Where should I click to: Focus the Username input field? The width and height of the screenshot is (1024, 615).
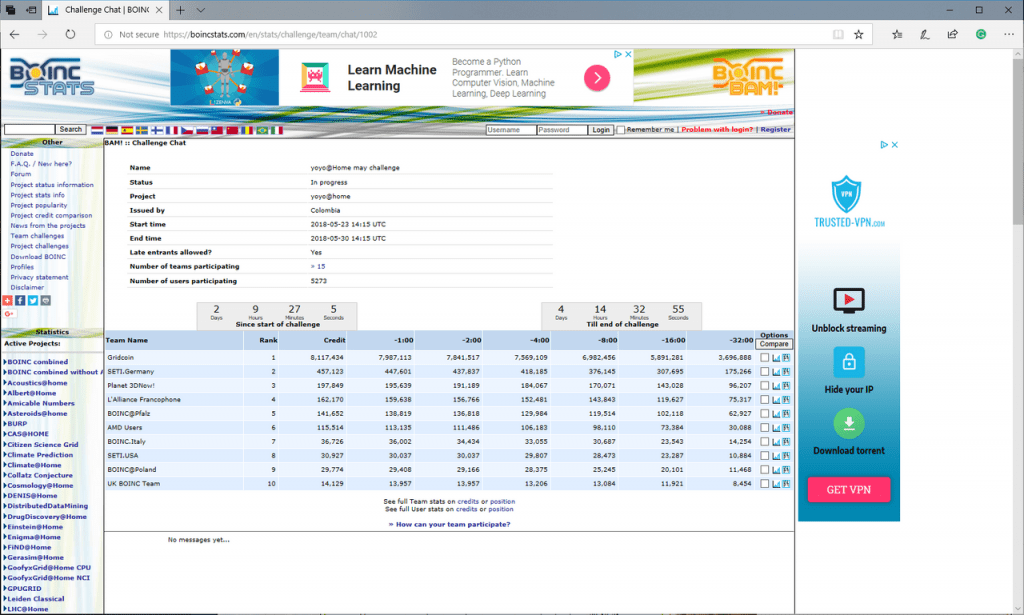pyautogui.click(x=511, y=130)
